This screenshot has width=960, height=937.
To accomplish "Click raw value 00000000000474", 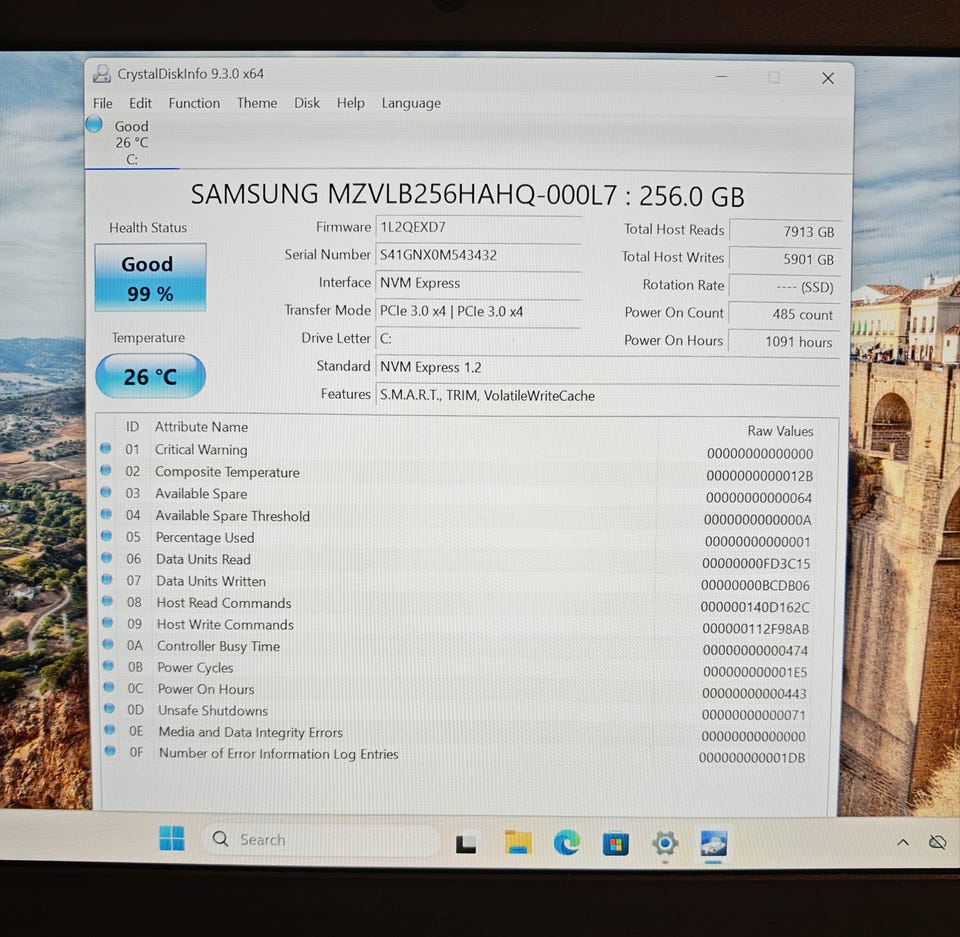I will click(755, 650).
